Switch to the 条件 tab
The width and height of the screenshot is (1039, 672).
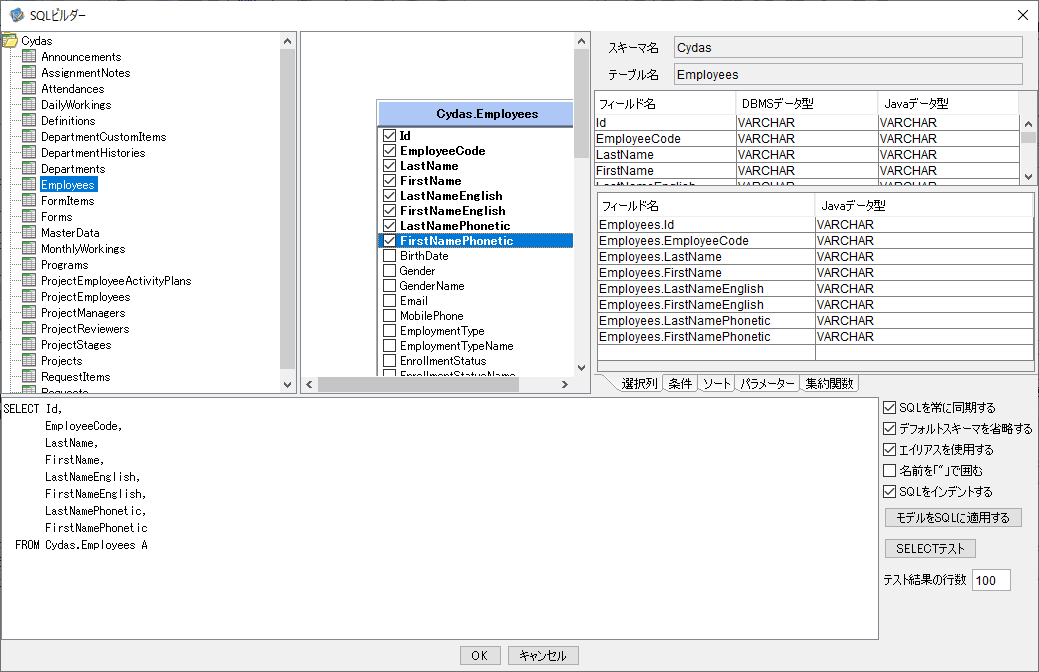680,384
